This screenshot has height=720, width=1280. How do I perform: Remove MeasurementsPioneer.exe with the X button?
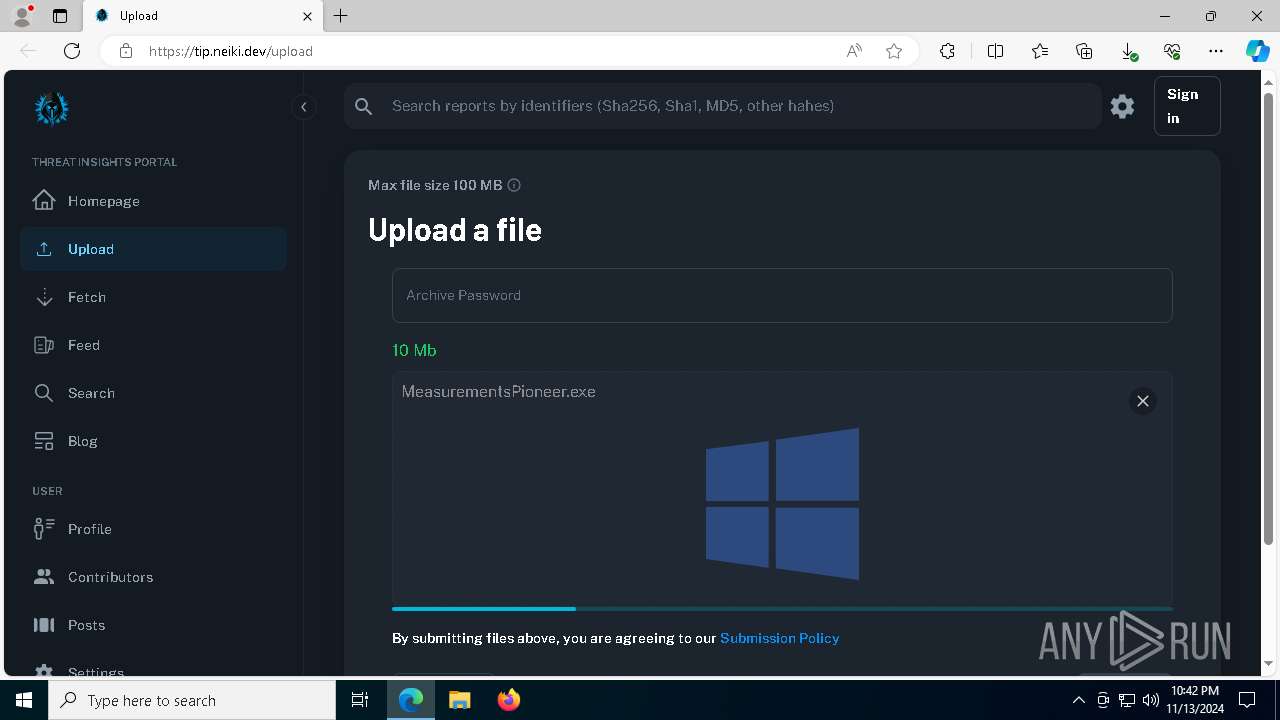[1143, 401]
